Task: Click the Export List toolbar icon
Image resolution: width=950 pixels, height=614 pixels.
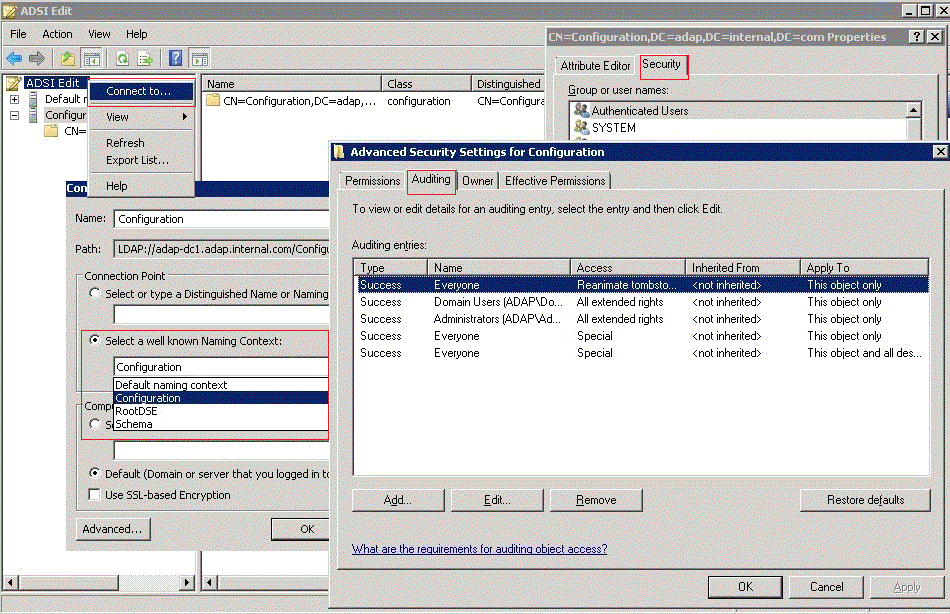Action: (x=145, y=59)
